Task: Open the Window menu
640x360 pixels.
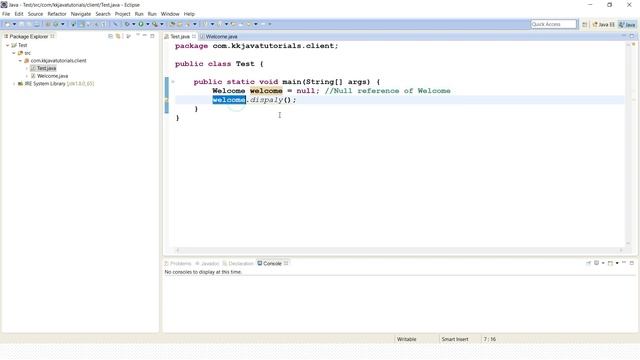Action: click(x=170, y=14)
